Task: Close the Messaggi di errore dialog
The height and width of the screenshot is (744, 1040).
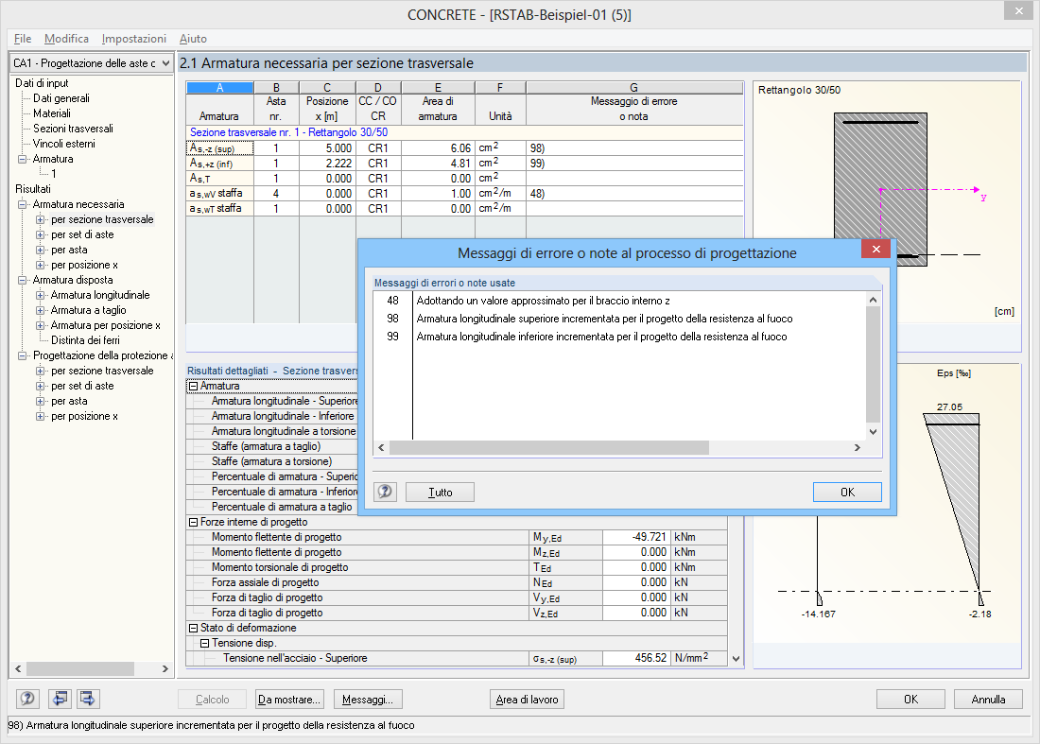Action: pyautogui.click(x=876, y=249)
